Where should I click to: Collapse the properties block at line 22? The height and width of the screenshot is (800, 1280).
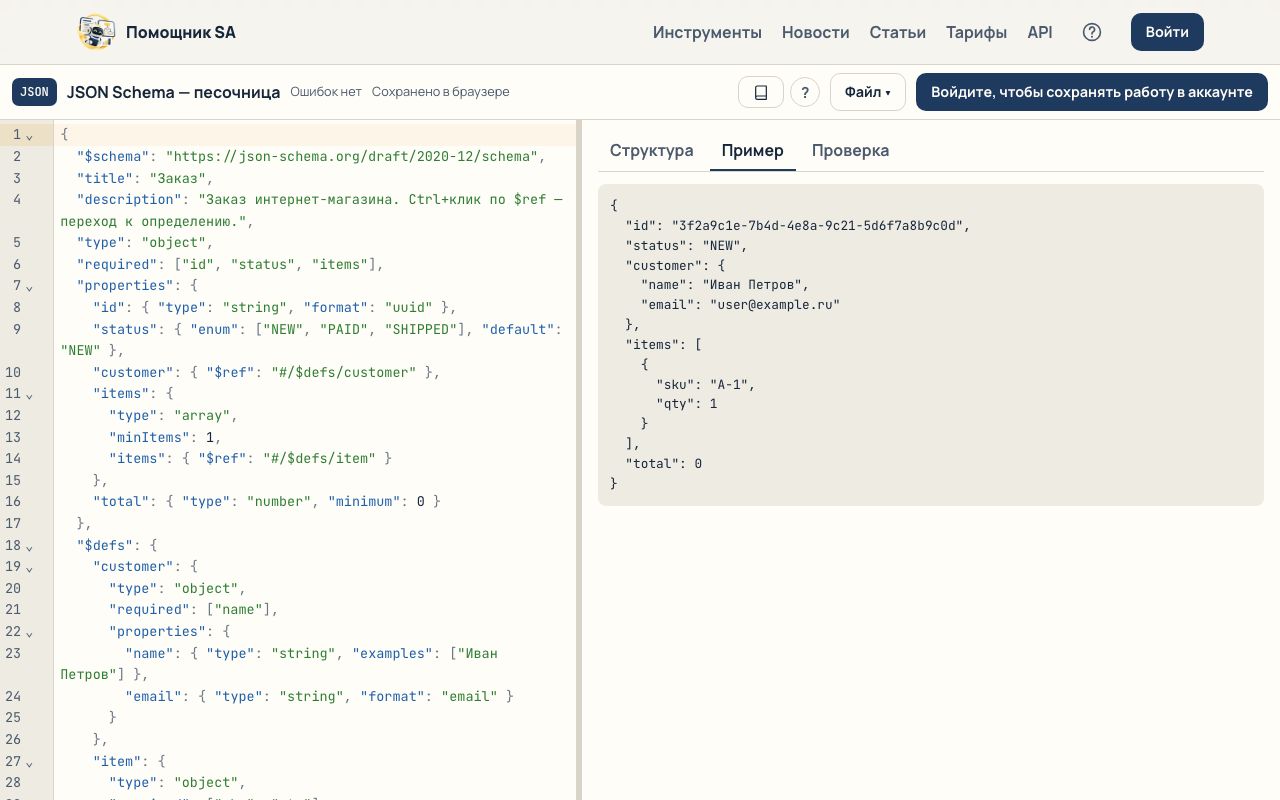29,633
